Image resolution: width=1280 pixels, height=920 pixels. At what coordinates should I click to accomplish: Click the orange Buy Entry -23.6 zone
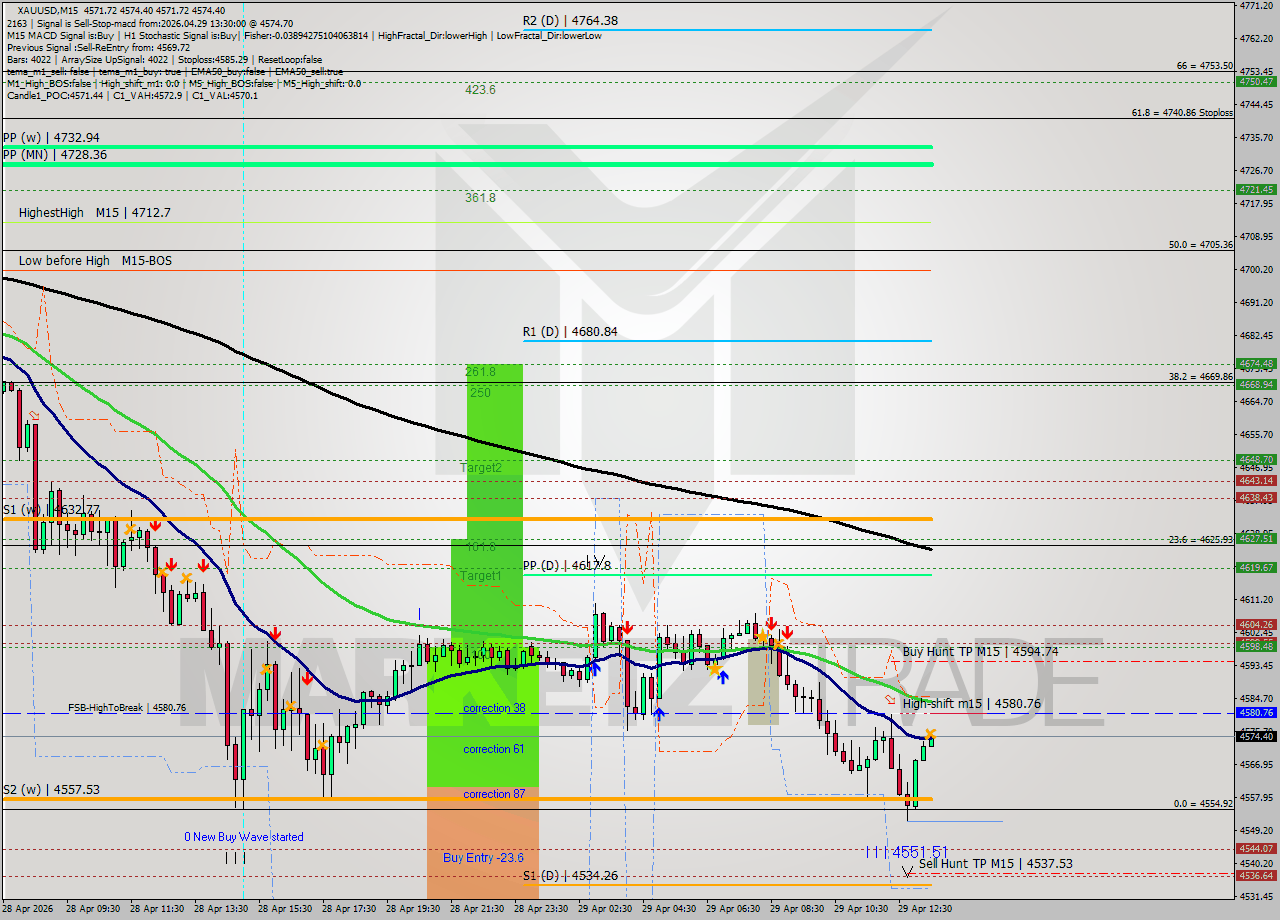[483, 858]
